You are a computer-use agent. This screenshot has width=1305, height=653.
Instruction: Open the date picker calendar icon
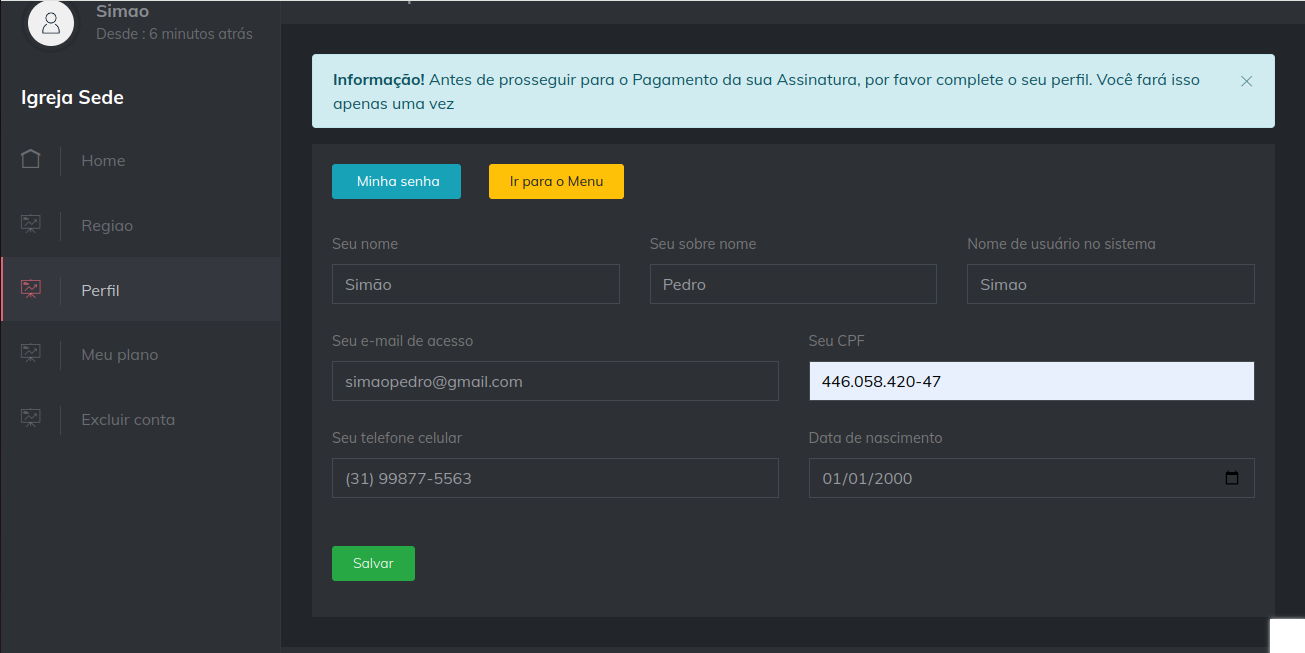click(x=1232, y=478)
